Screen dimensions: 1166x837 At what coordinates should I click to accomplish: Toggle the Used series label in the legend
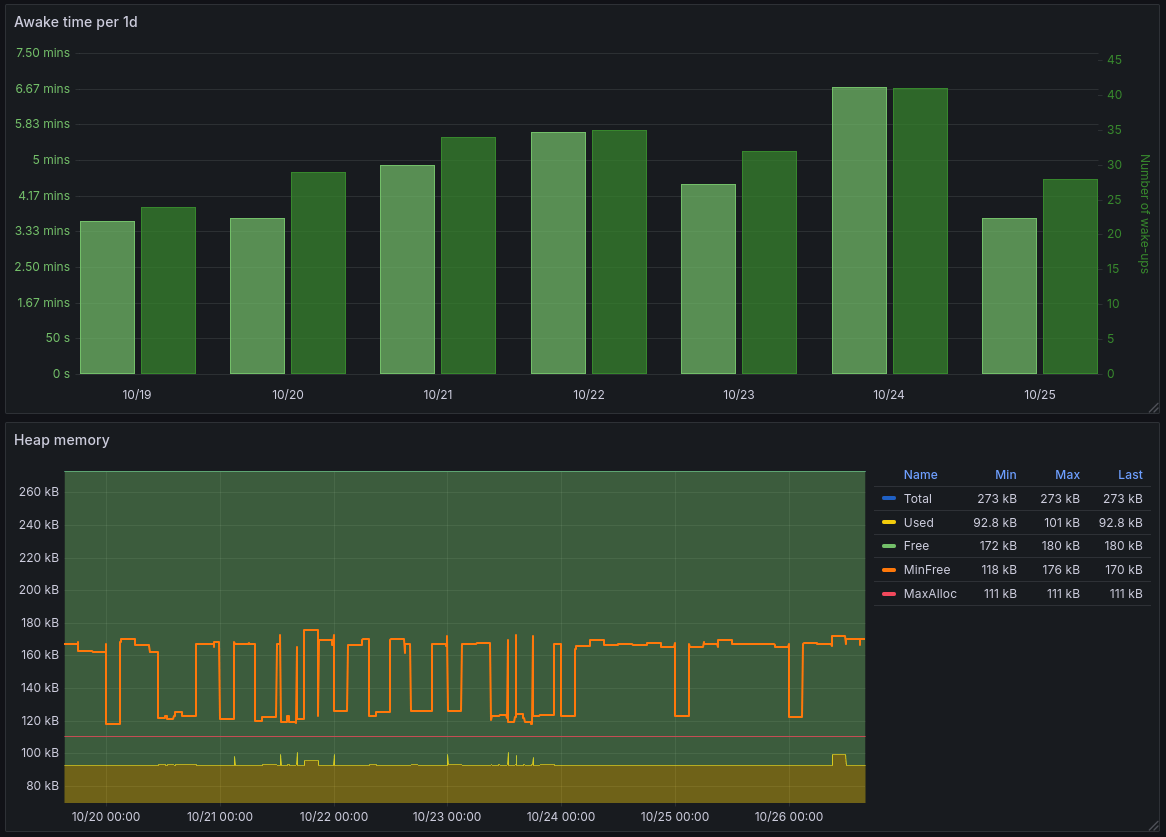pyautogui.click(x=918, y=523)
